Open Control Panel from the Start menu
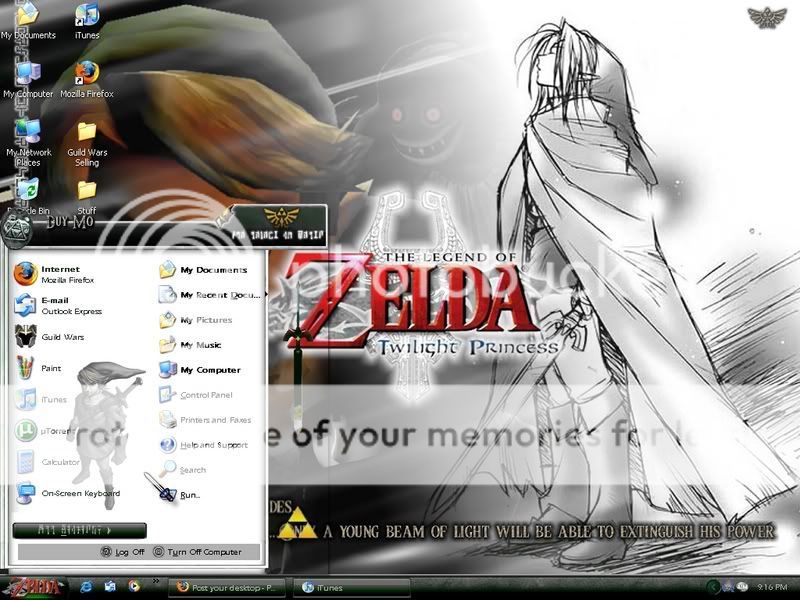 coord(205,395)
